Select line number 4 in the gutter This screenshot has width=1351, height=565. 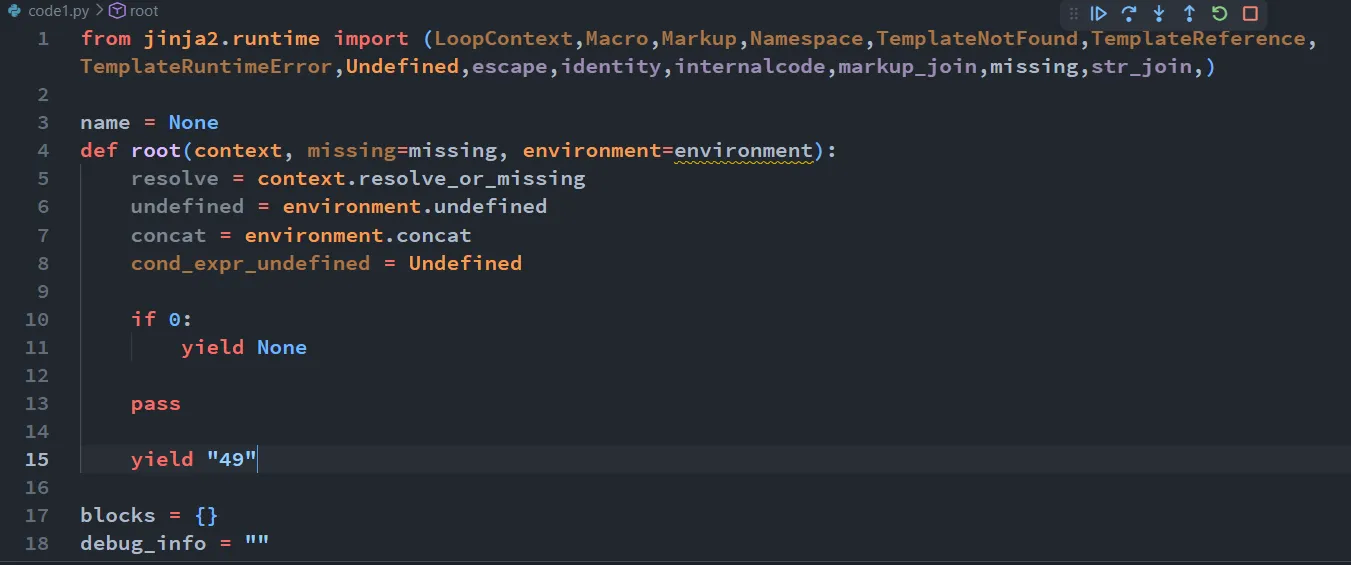(43, 151)
